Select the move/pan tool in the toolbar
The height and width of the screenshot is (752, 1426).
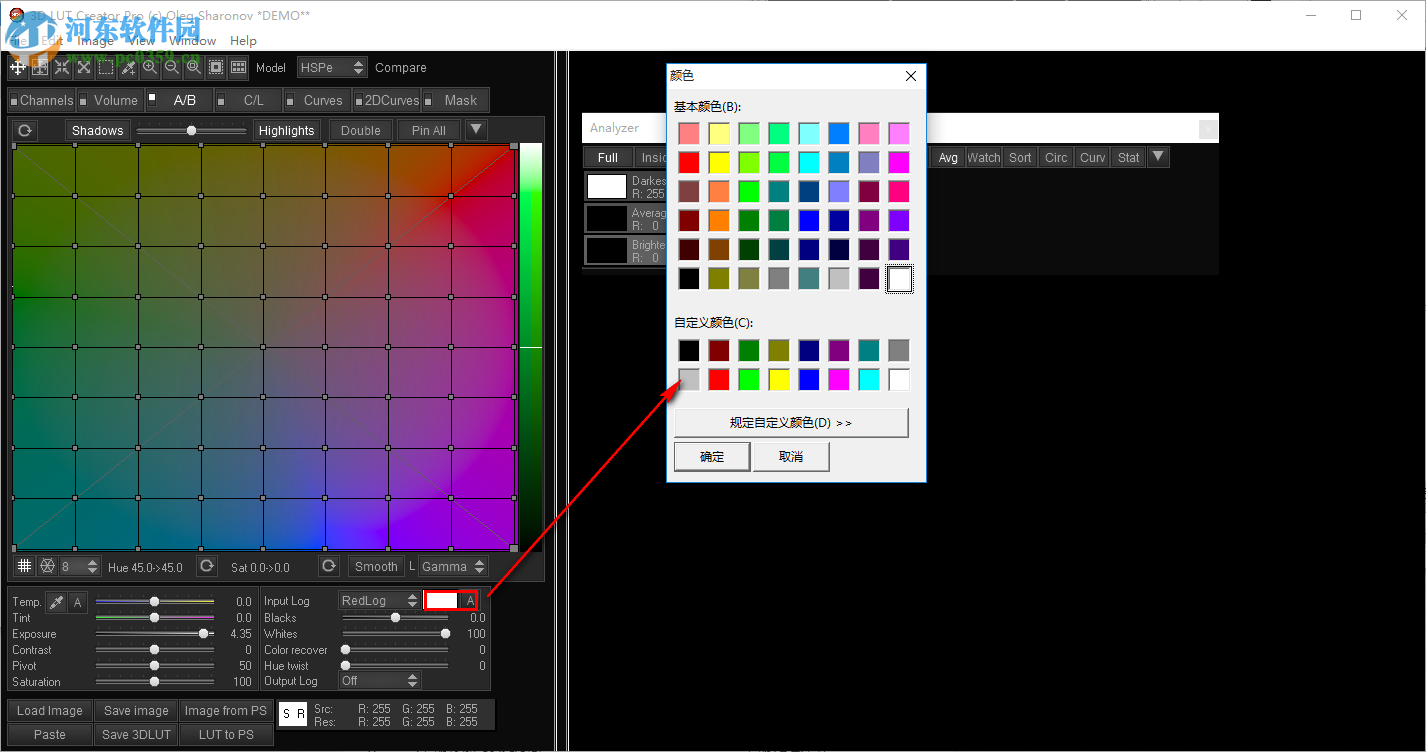[x=17, y=67]
